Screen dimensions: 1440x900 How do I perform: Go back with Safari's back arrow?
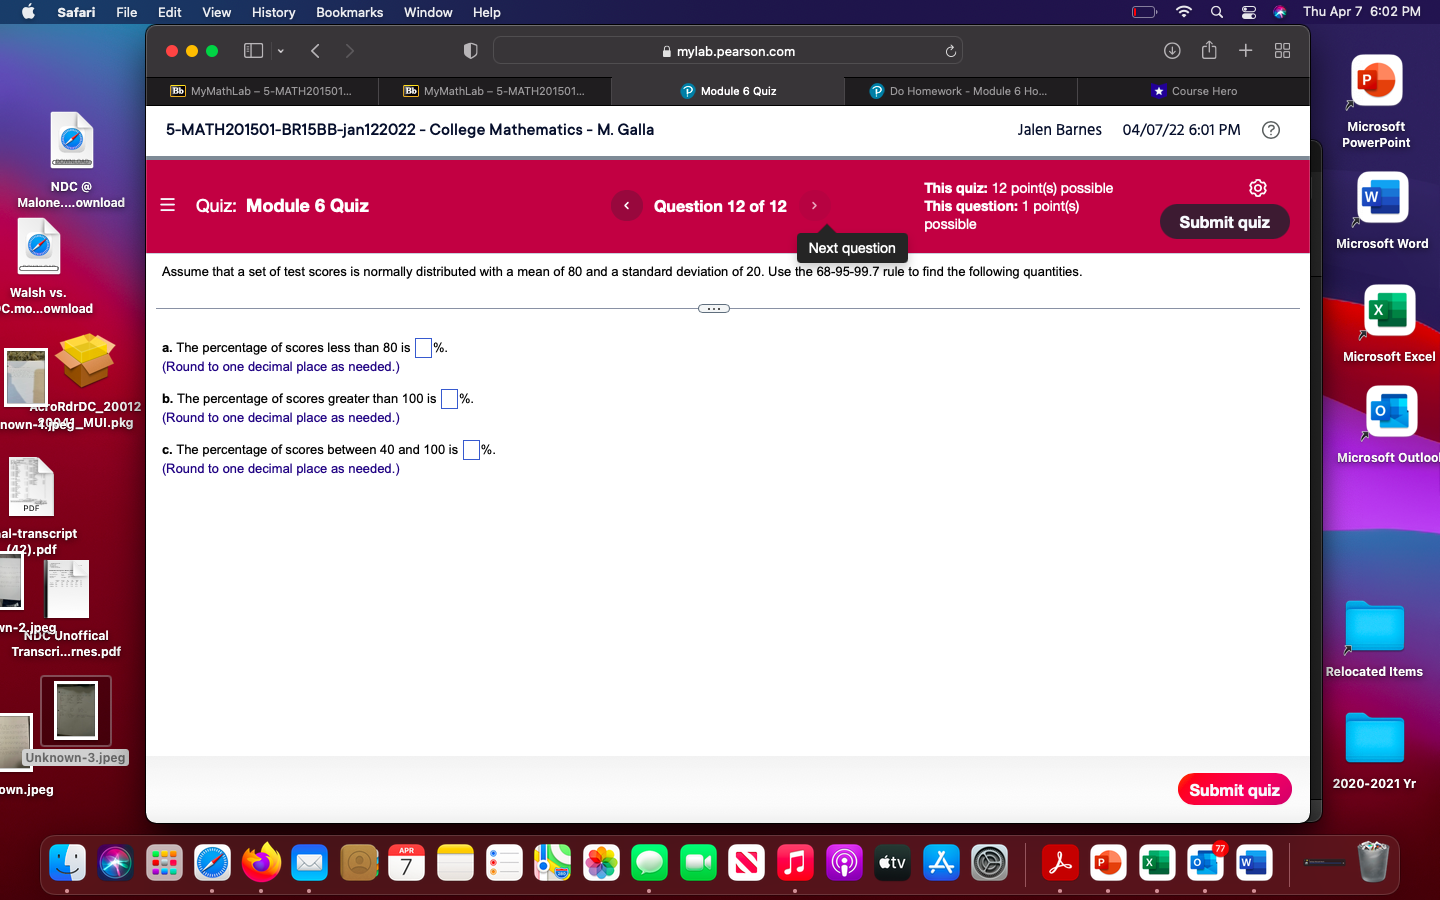[315, 51]
